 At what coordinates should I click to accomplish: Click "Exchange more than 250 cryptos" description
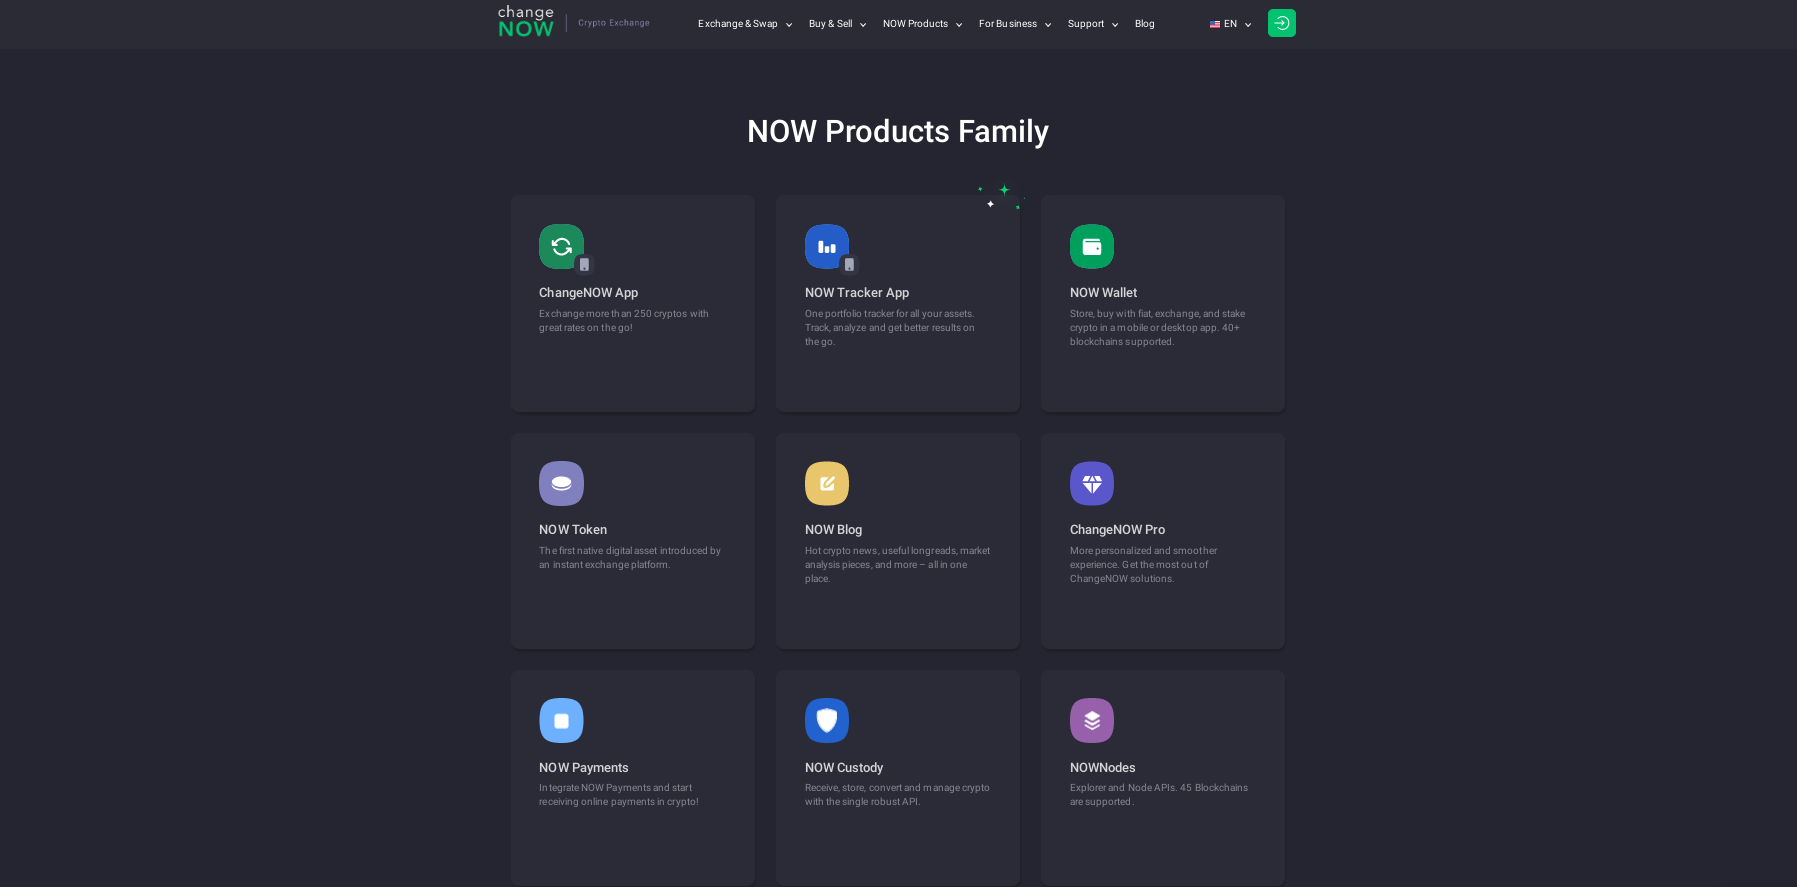[624, 321]
